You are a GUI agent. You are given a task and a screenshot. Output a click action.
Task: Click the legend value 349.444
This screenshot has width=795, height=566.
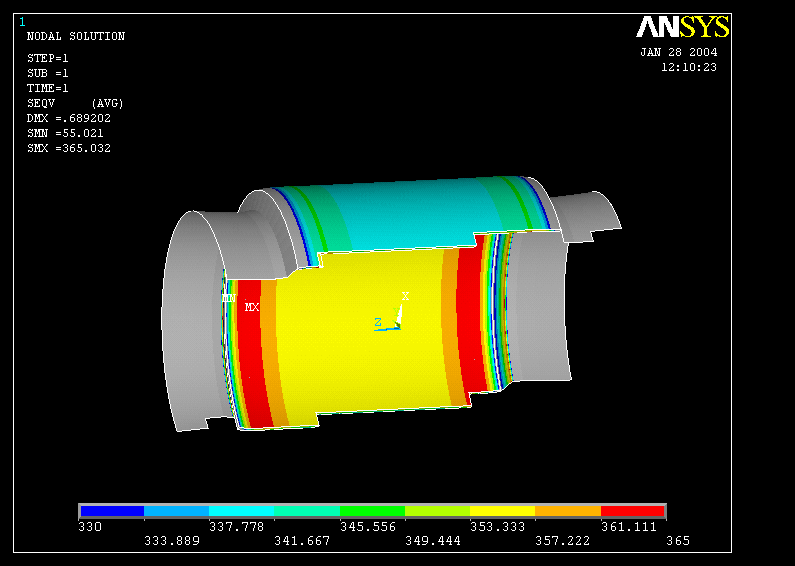click(432, 541)
